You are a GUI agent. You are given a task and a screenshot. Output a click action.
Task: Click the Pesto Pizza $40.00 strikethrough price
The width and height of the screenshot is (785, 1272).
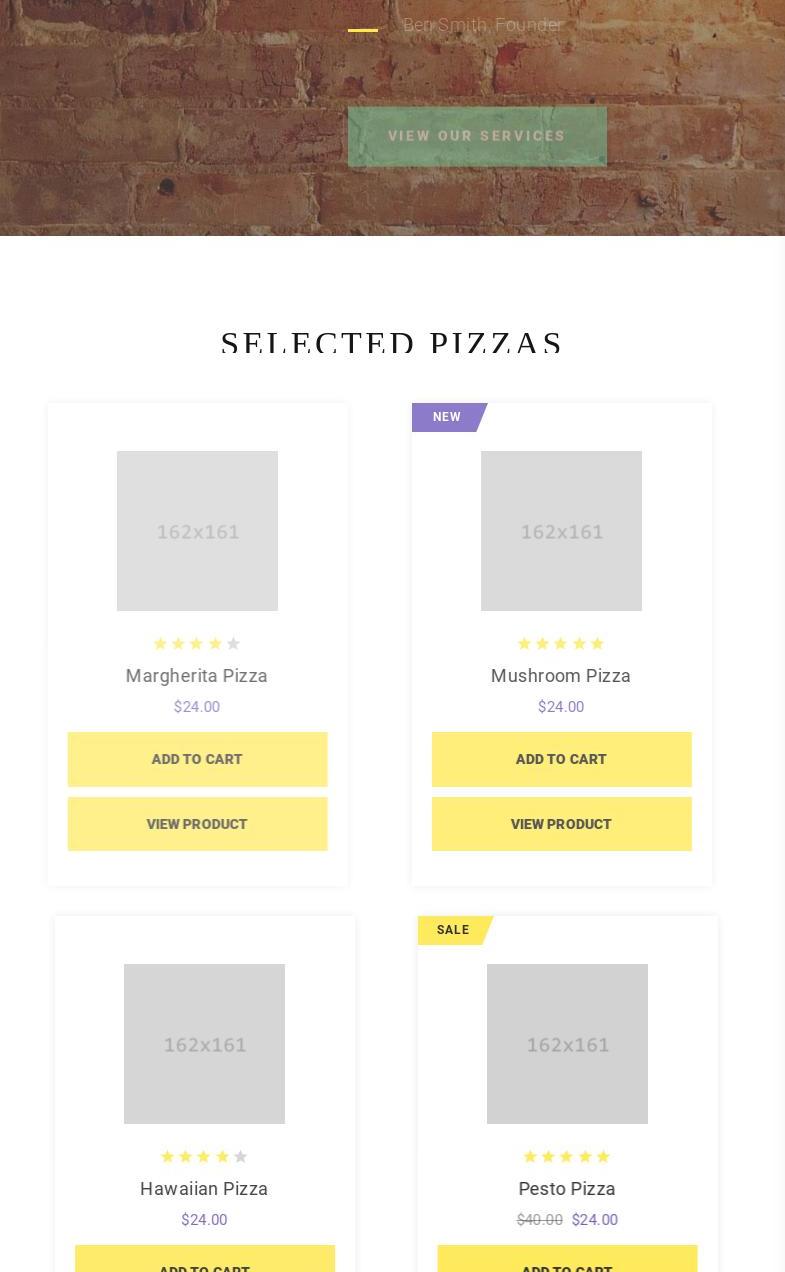540,1220
